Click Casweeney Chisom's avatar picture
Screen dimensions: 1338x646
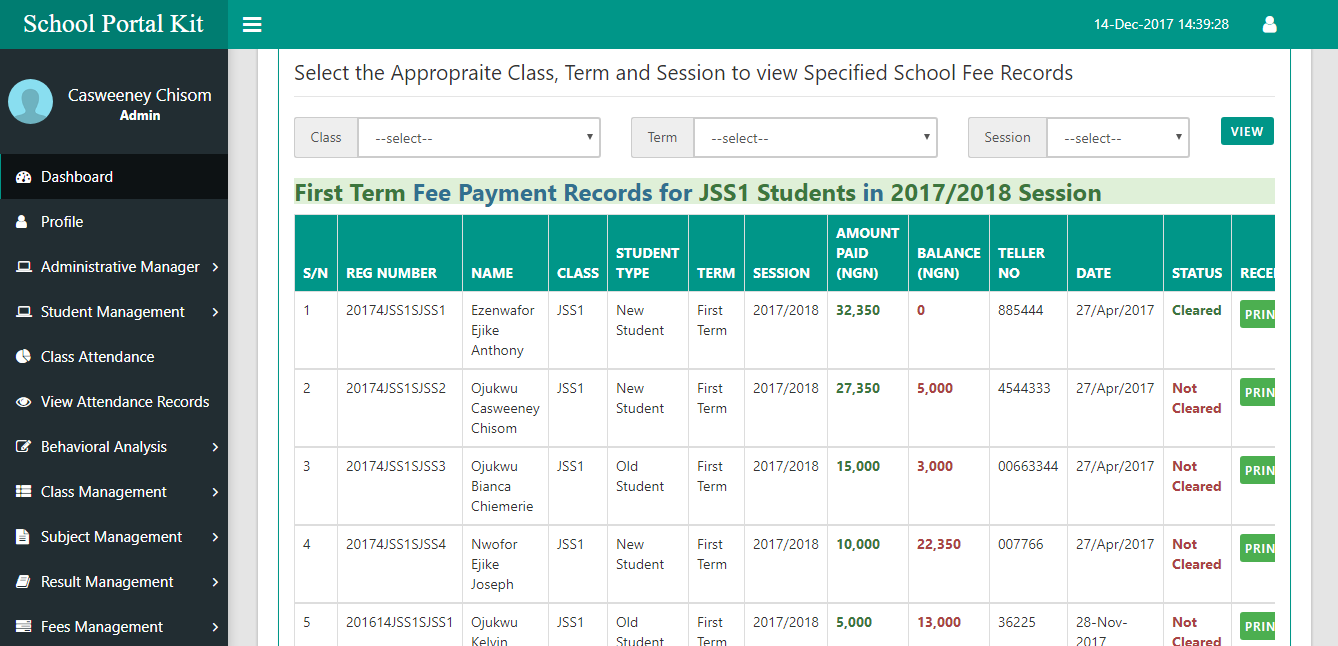pos(30,102)
